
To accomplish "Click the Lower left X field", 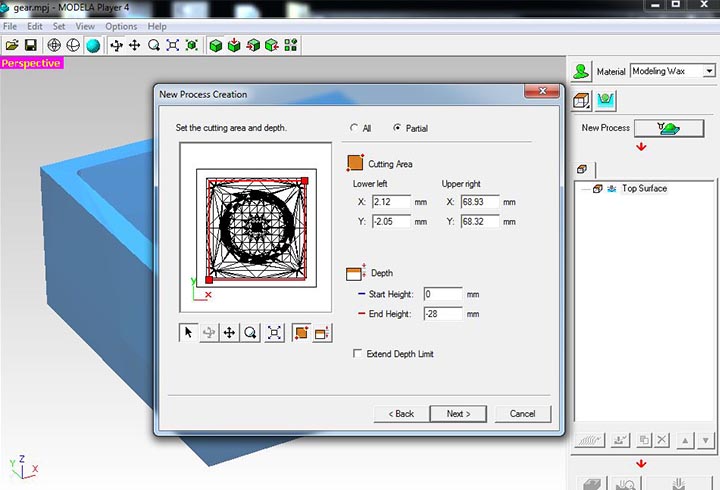I will point(391,202).
